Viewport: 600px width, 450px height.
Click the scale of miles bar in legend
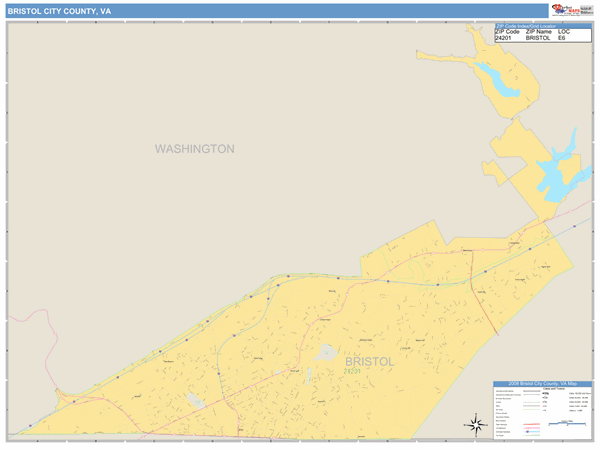pos(567,423)
